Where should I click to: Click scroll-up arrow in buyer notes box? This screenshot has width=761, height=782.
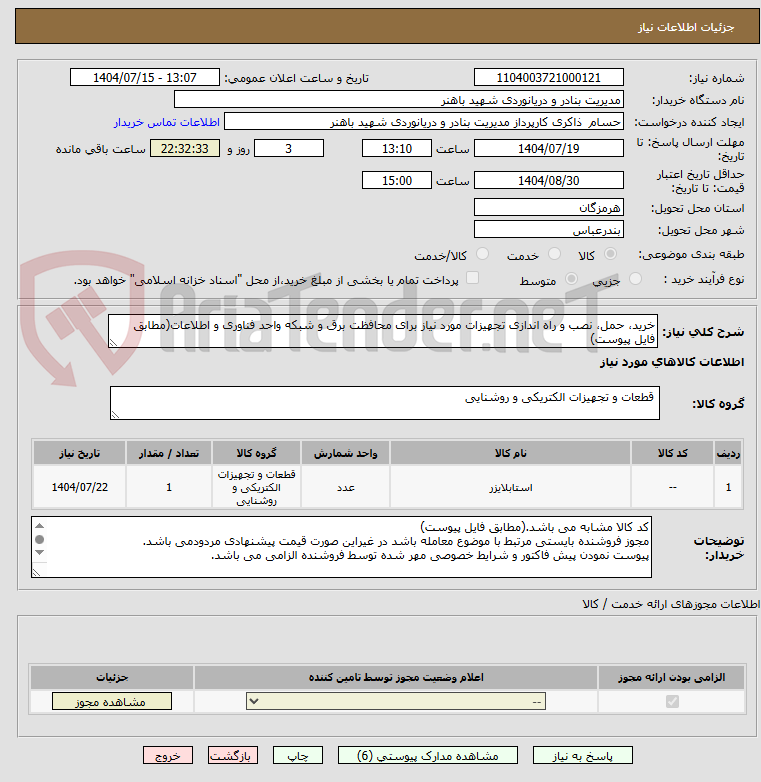pyautogui.click(x=40, y=526)
